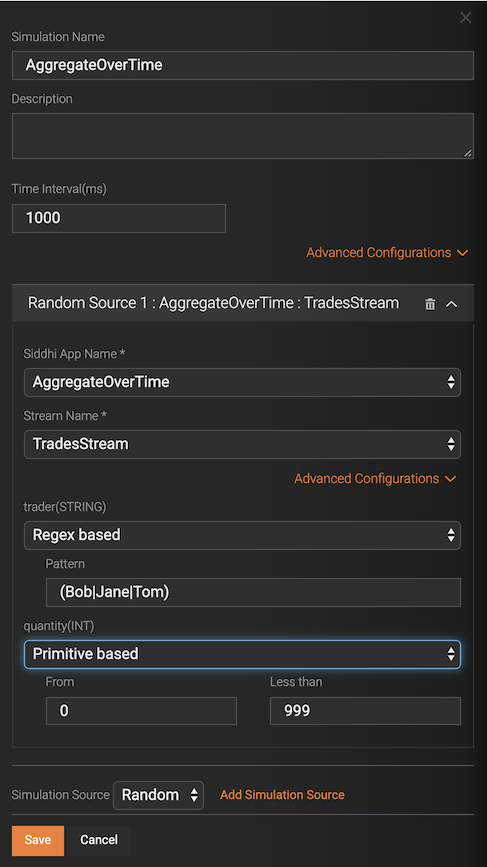Delete Random Source 1 with trash icon
Viewport: 487px width, 867px height.
pyautogui.click(x=430, y=304)
